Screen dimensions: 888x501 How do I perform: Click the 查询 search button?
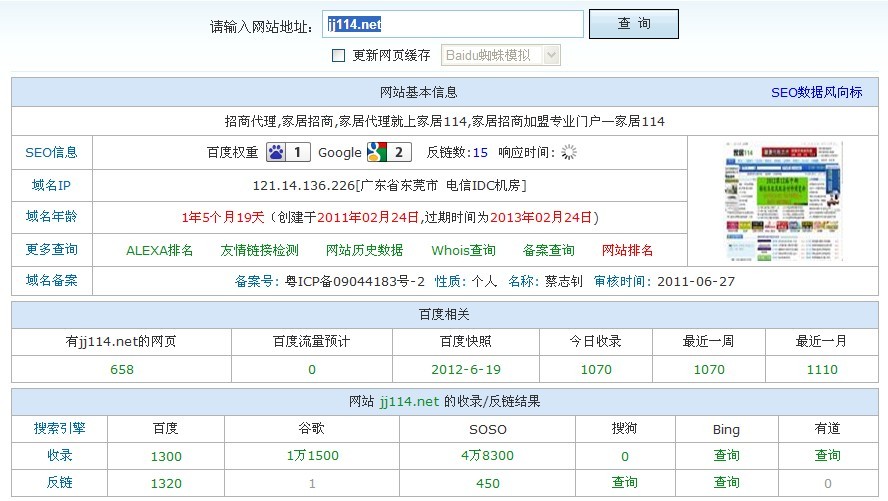tap(634, 24)
